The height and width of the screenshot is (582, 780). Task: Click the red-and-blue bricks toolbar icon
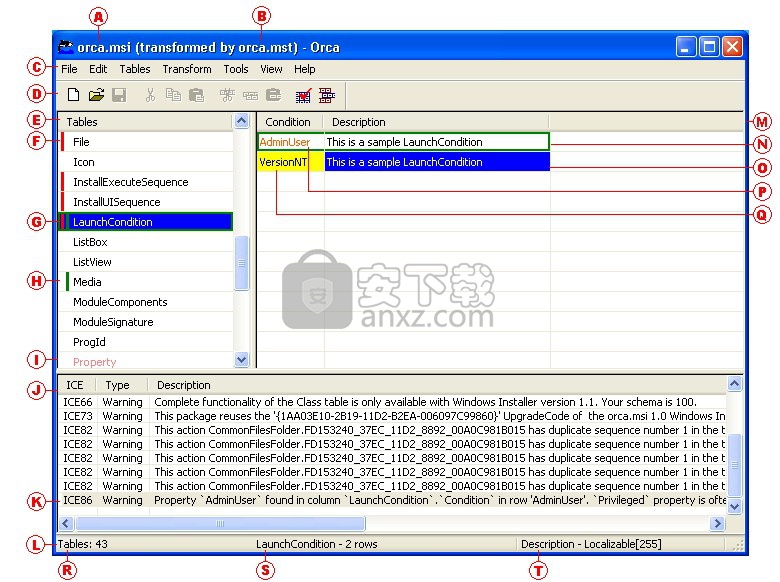[327, 95]
